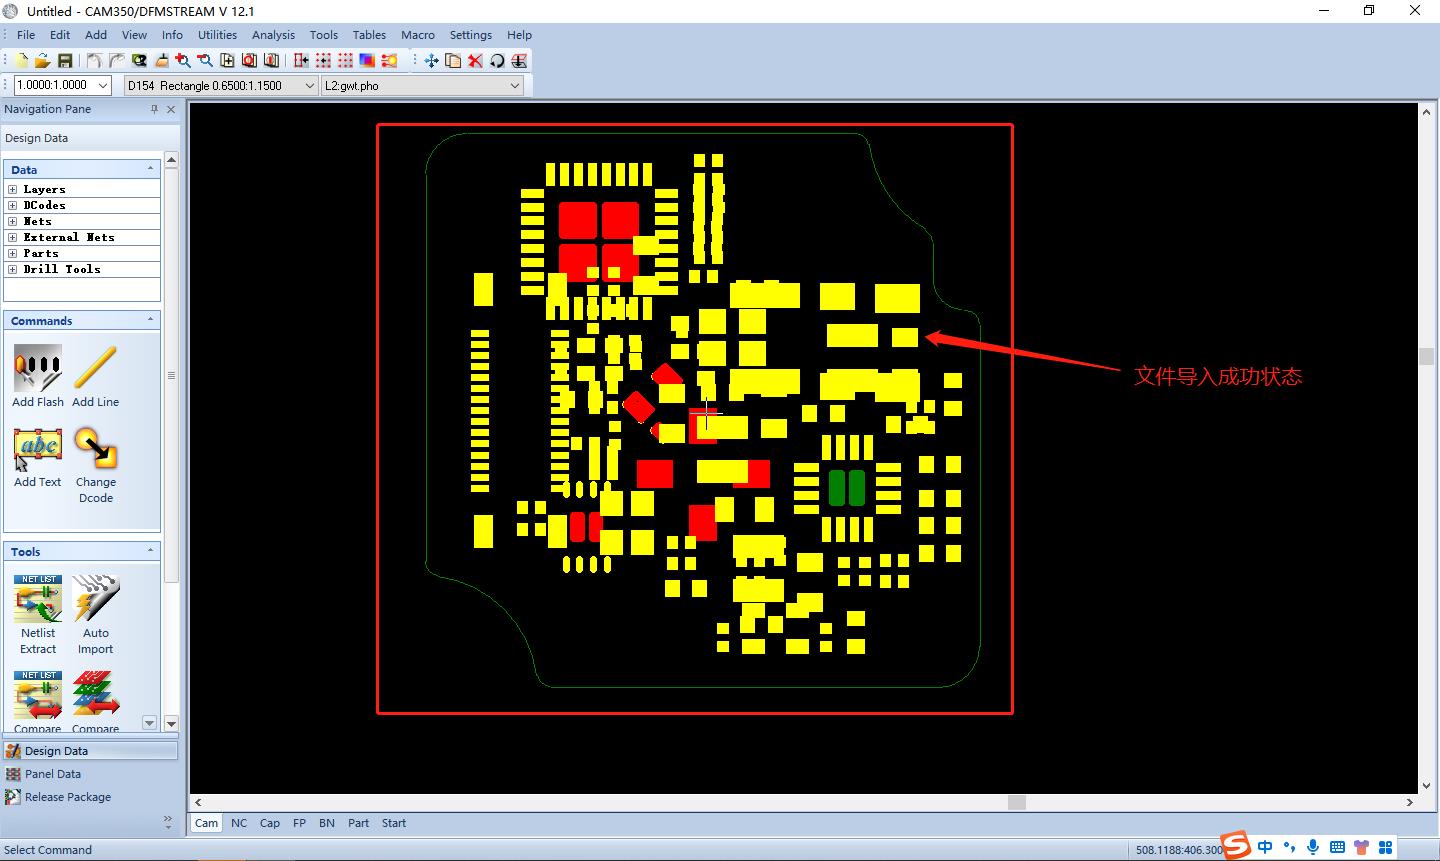Collapse the Tools section header
This screenshot has width=1440, height=861.
(151, 551)
